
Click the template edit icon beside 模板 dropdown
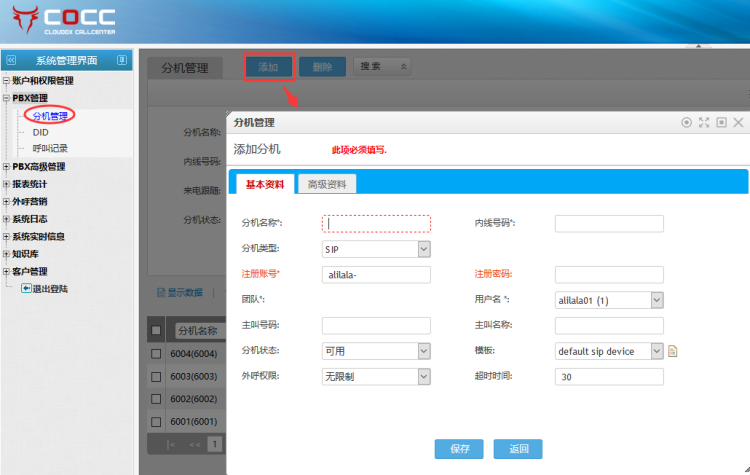click(x=673, y=351)
